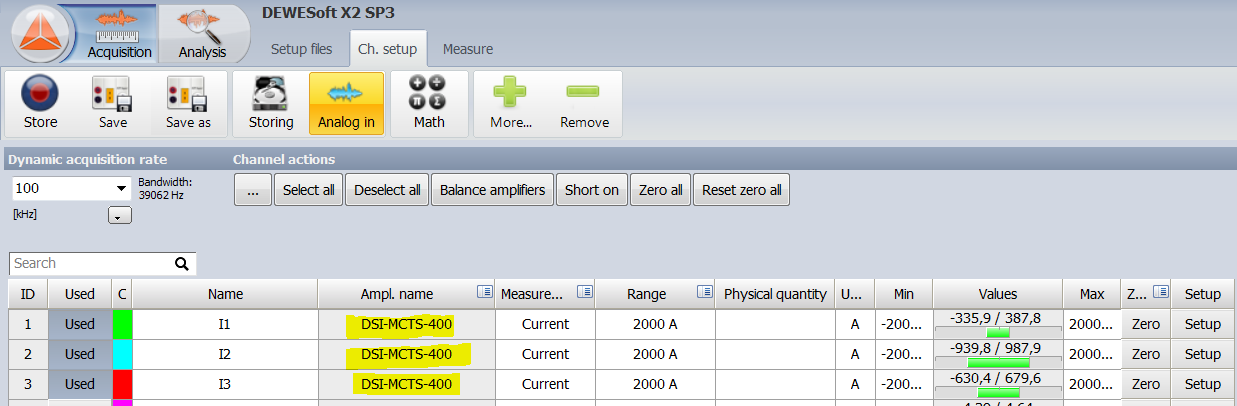This screenshot has width=1237, height=406.
Task: Click the Balance amplifiers button
Action: pyautogui.click(x=493, y=190)
